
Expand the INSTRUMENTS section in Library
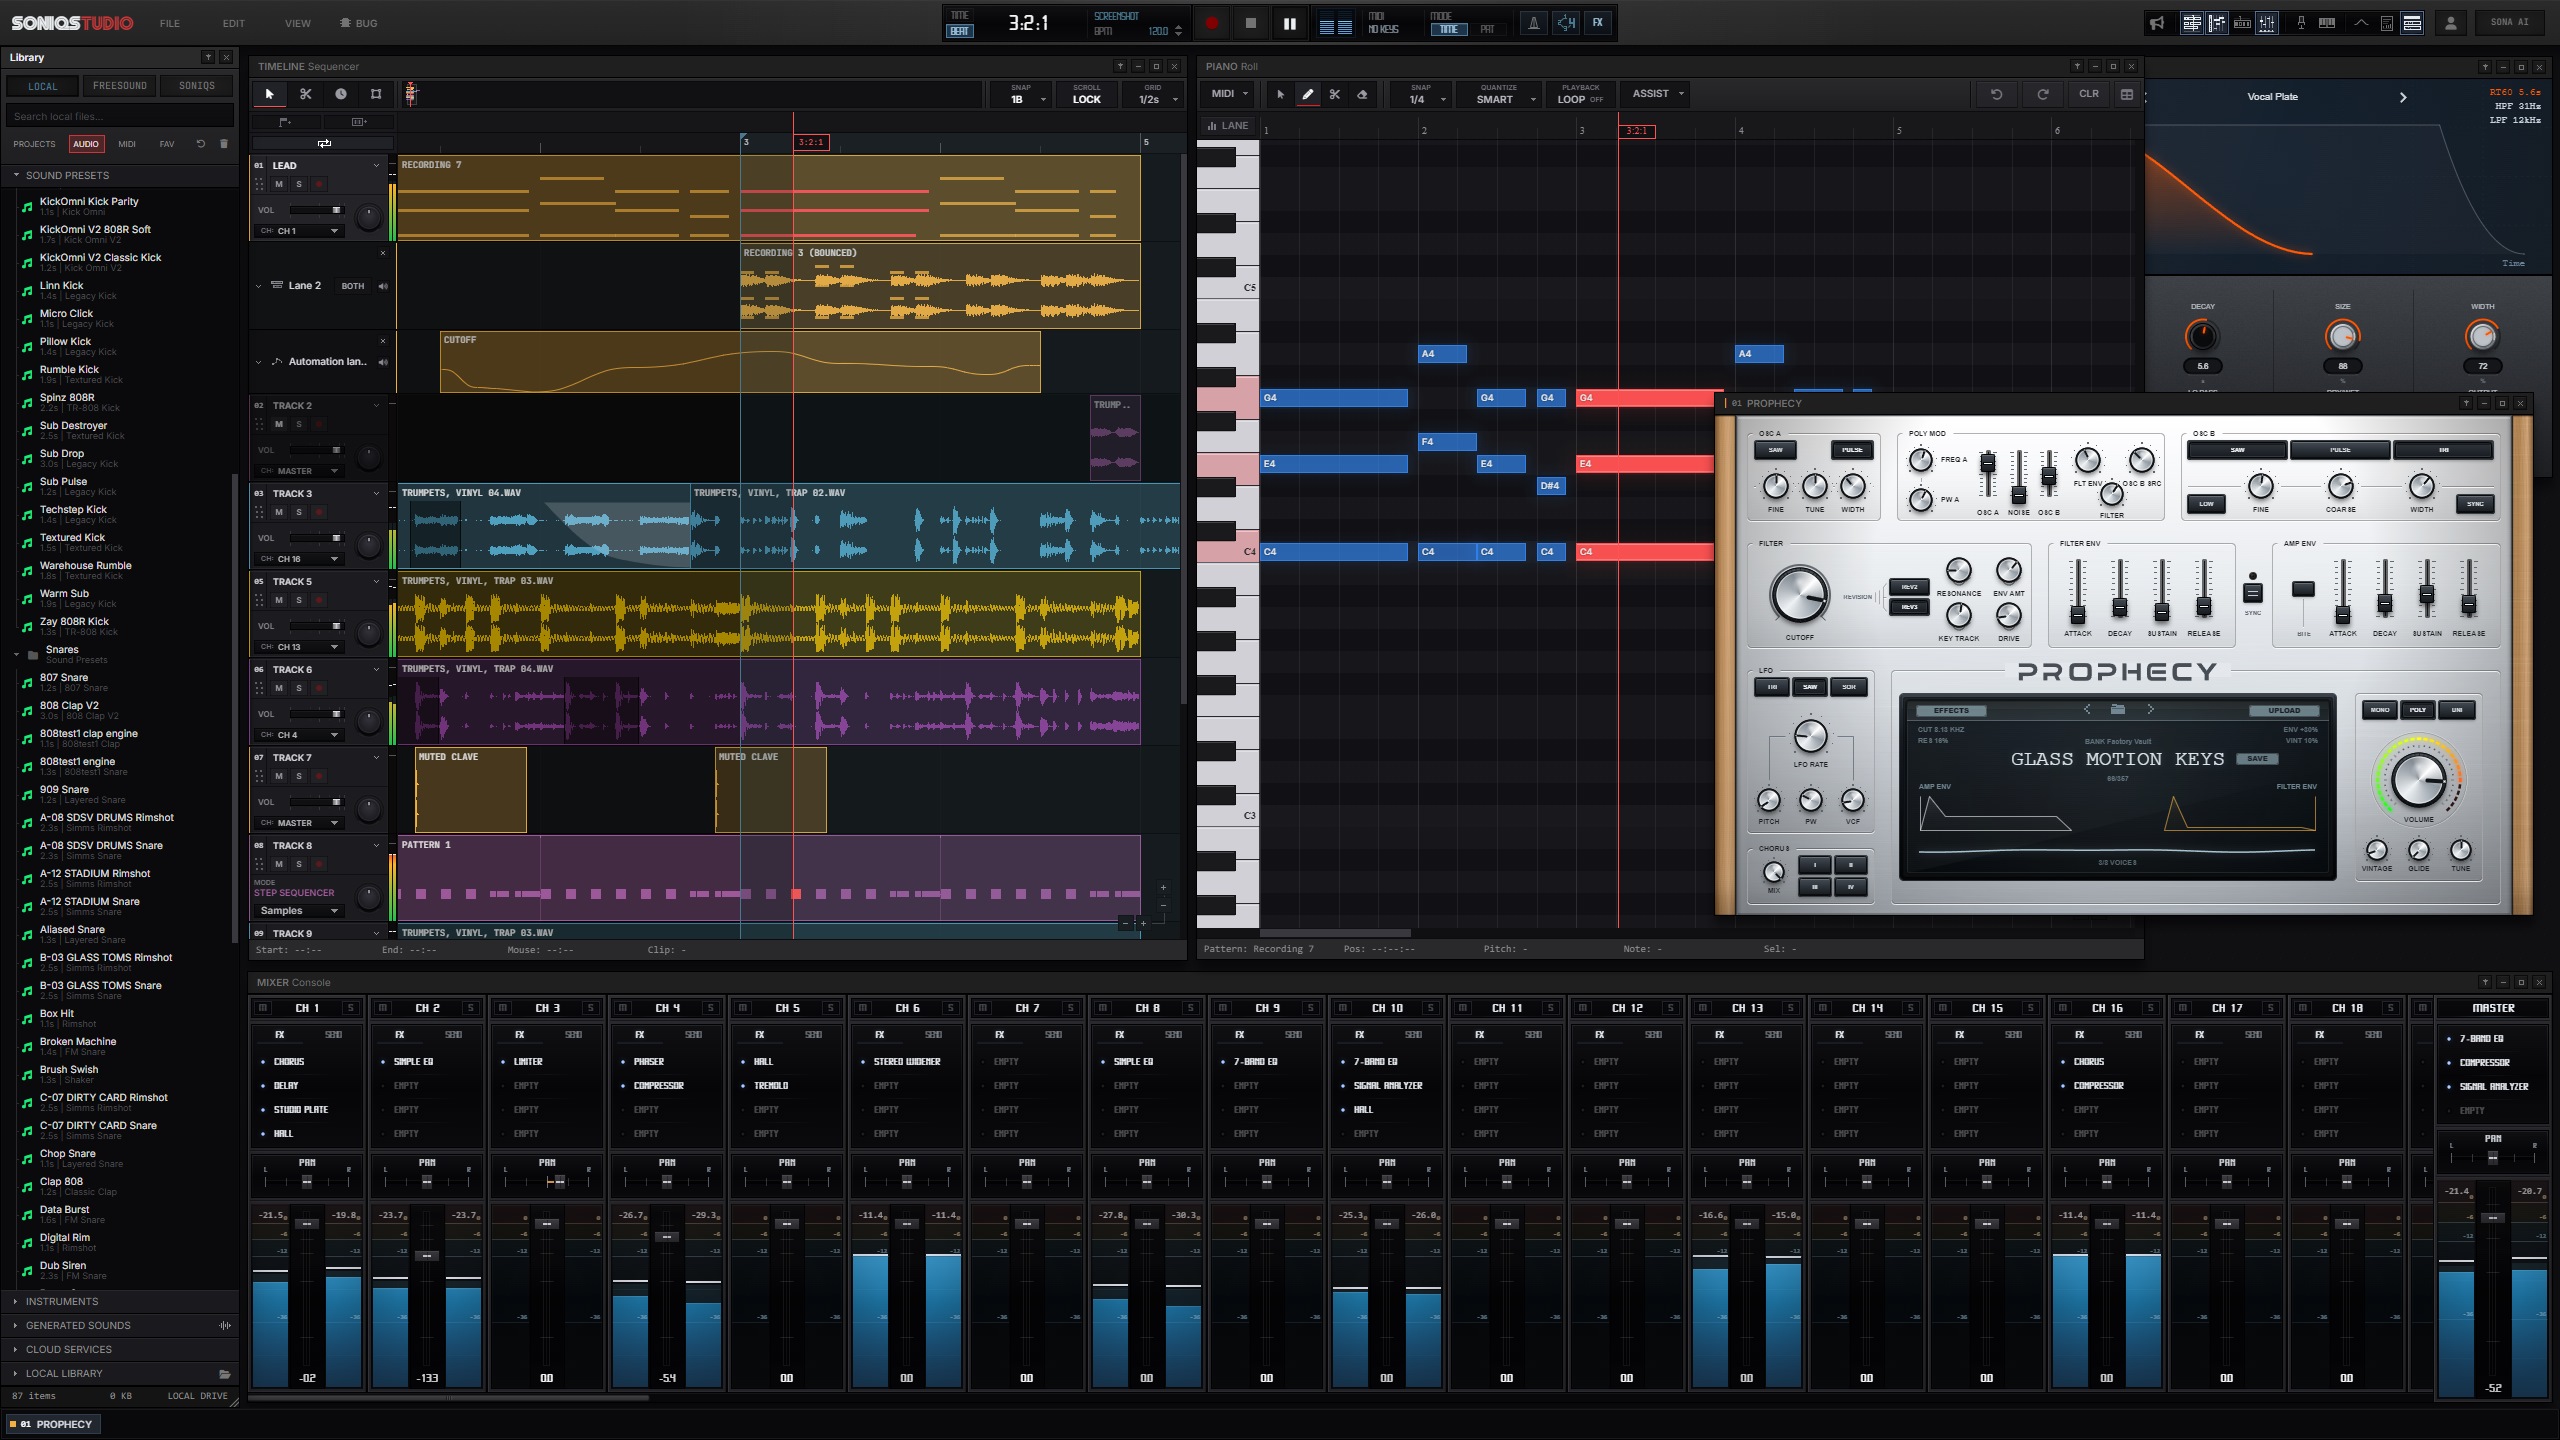click(120, 1302)
